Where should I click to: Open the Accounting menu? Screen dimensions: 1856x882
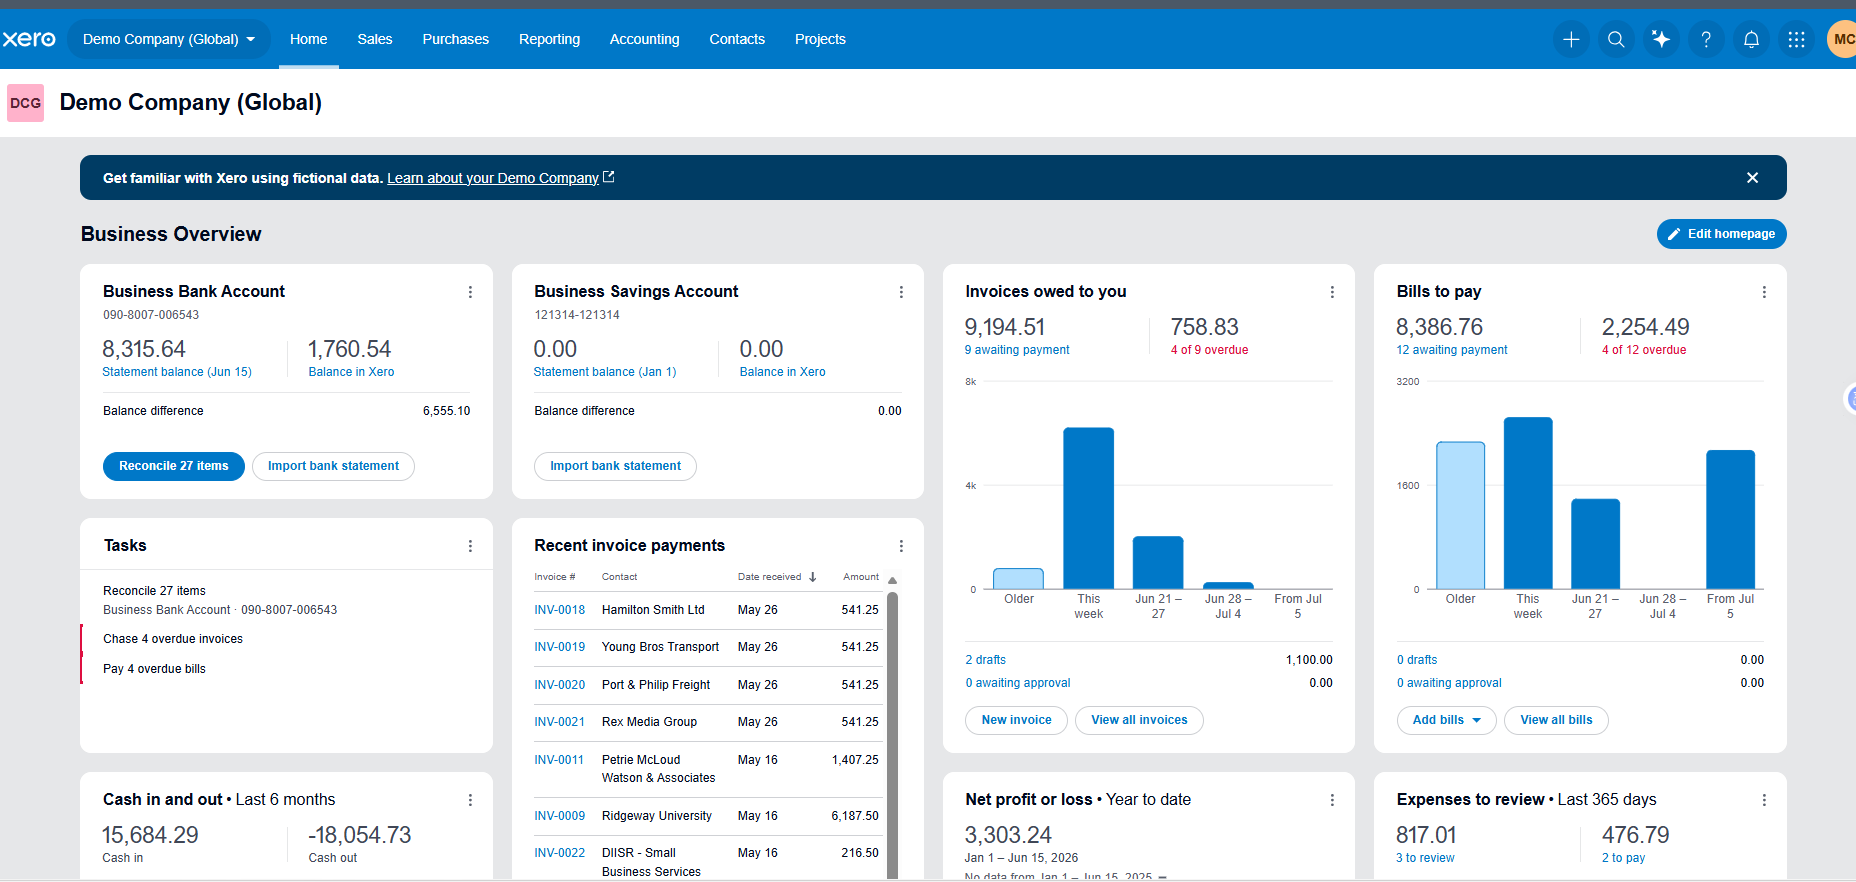[644, 39]
